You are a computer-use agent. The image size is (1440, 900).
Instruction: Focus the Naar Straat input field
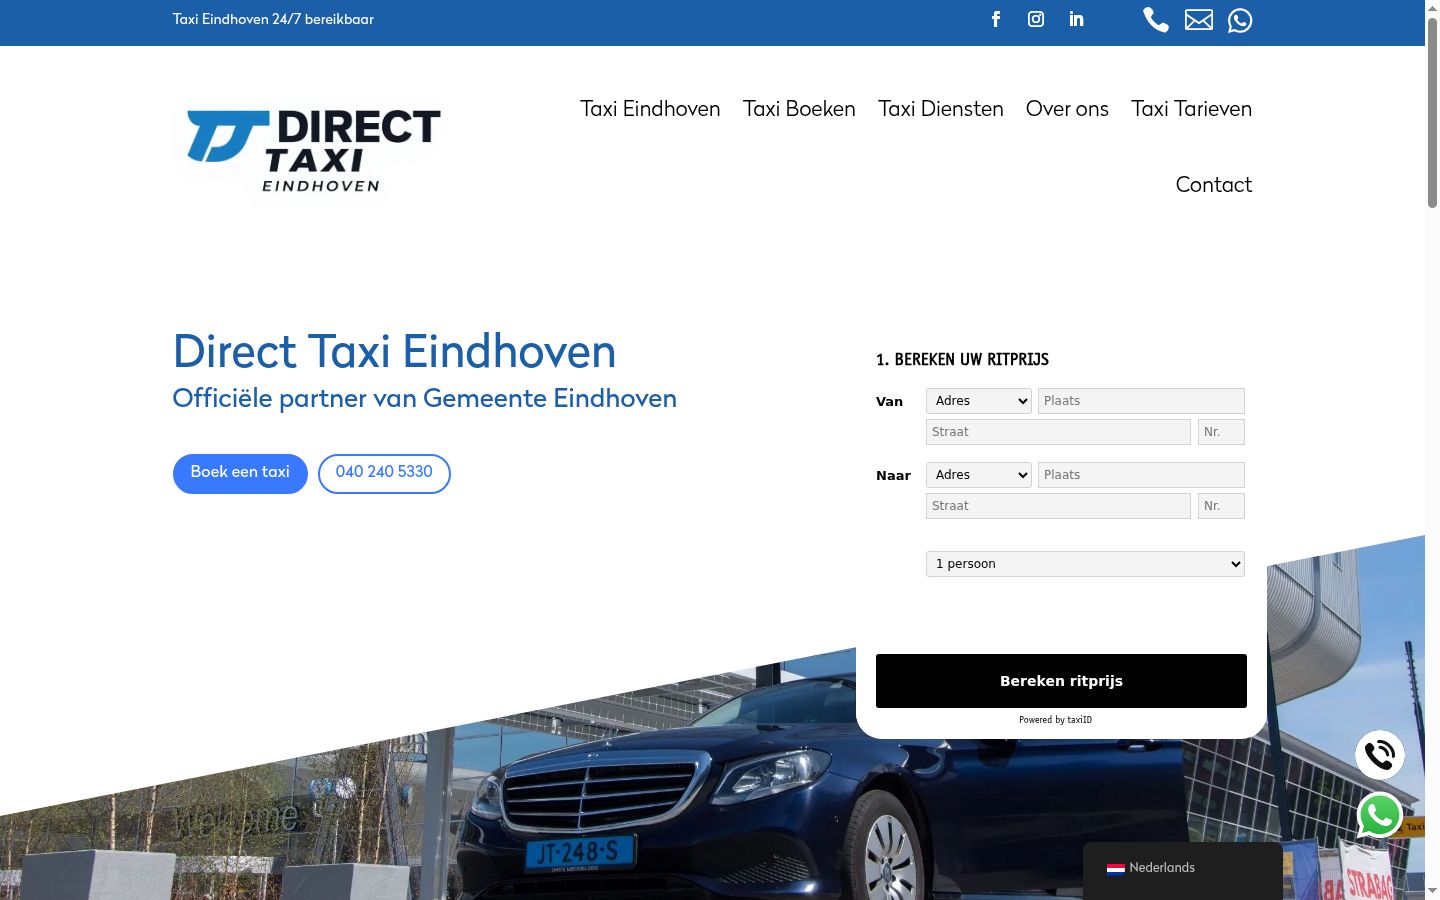(x=1058, y=506)
